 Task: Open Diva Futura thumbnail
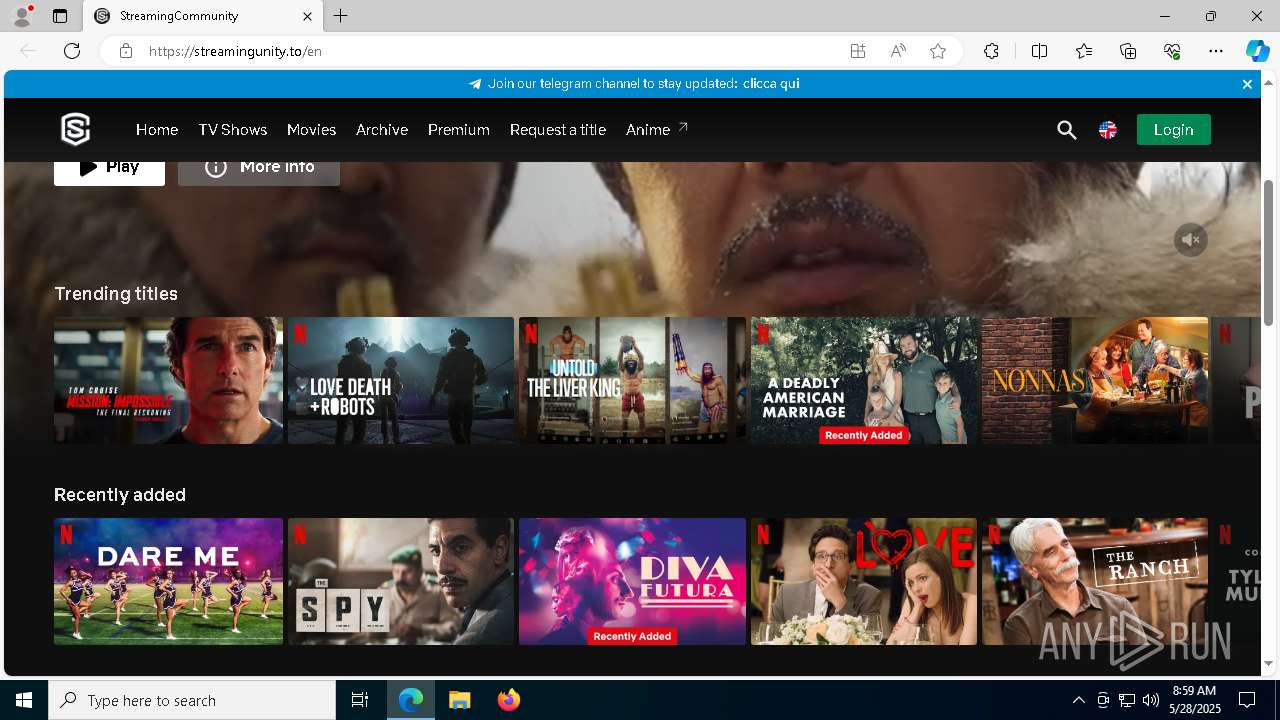[632, 581]
